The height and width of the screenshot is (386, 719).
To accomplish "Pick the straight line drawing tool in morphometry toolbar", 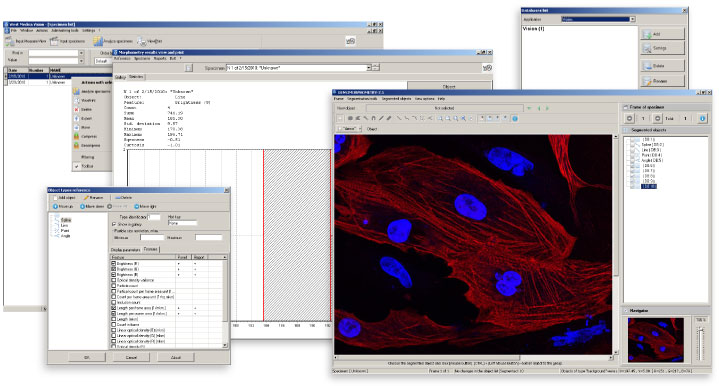I will coord(381,118).
